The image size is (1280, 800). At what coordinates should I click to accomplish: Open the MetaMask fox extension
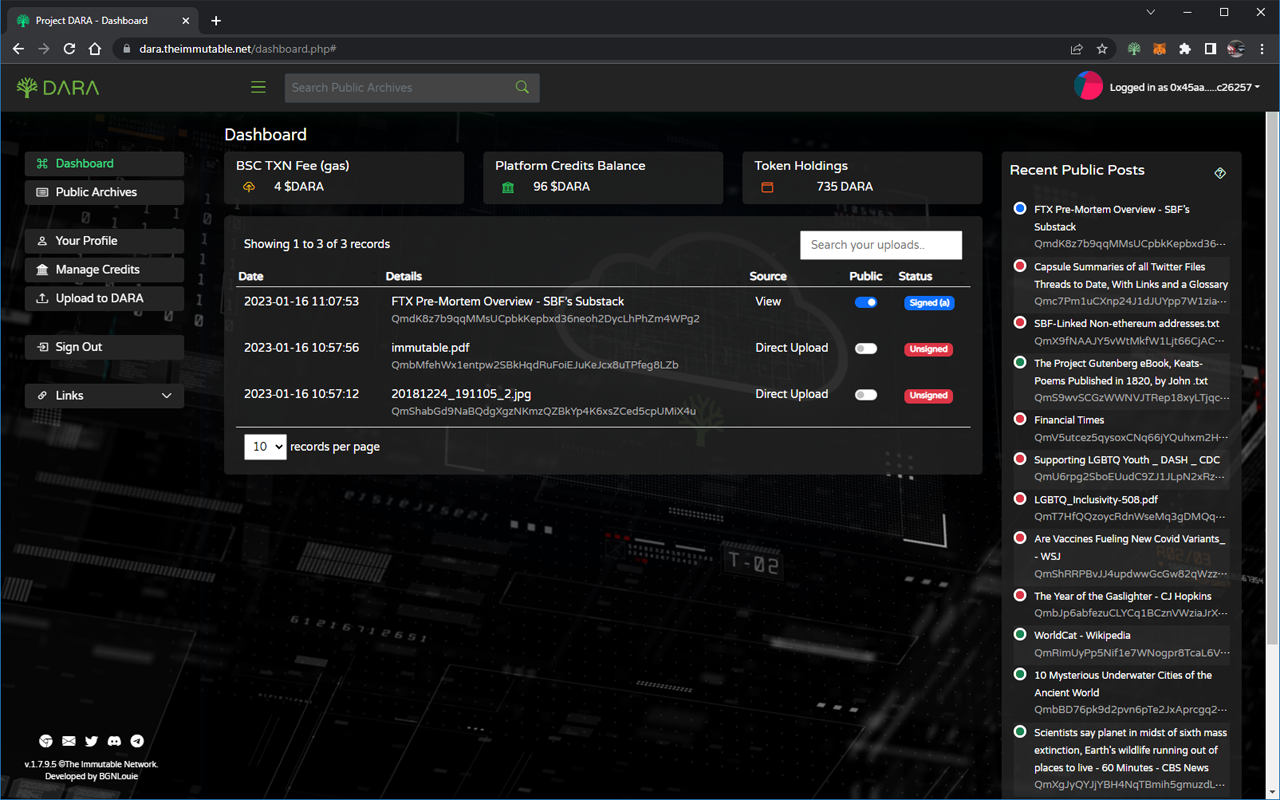pyautogui.click(x=1159, y=48)
